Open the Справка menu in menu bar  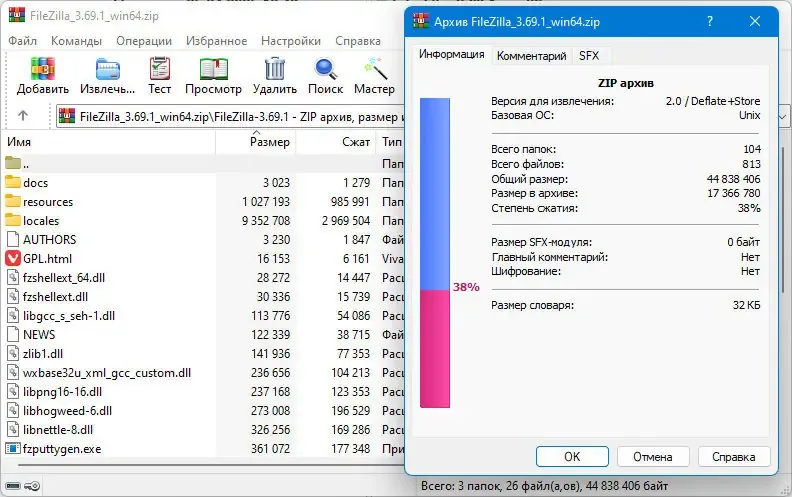(x=358, y=41)
